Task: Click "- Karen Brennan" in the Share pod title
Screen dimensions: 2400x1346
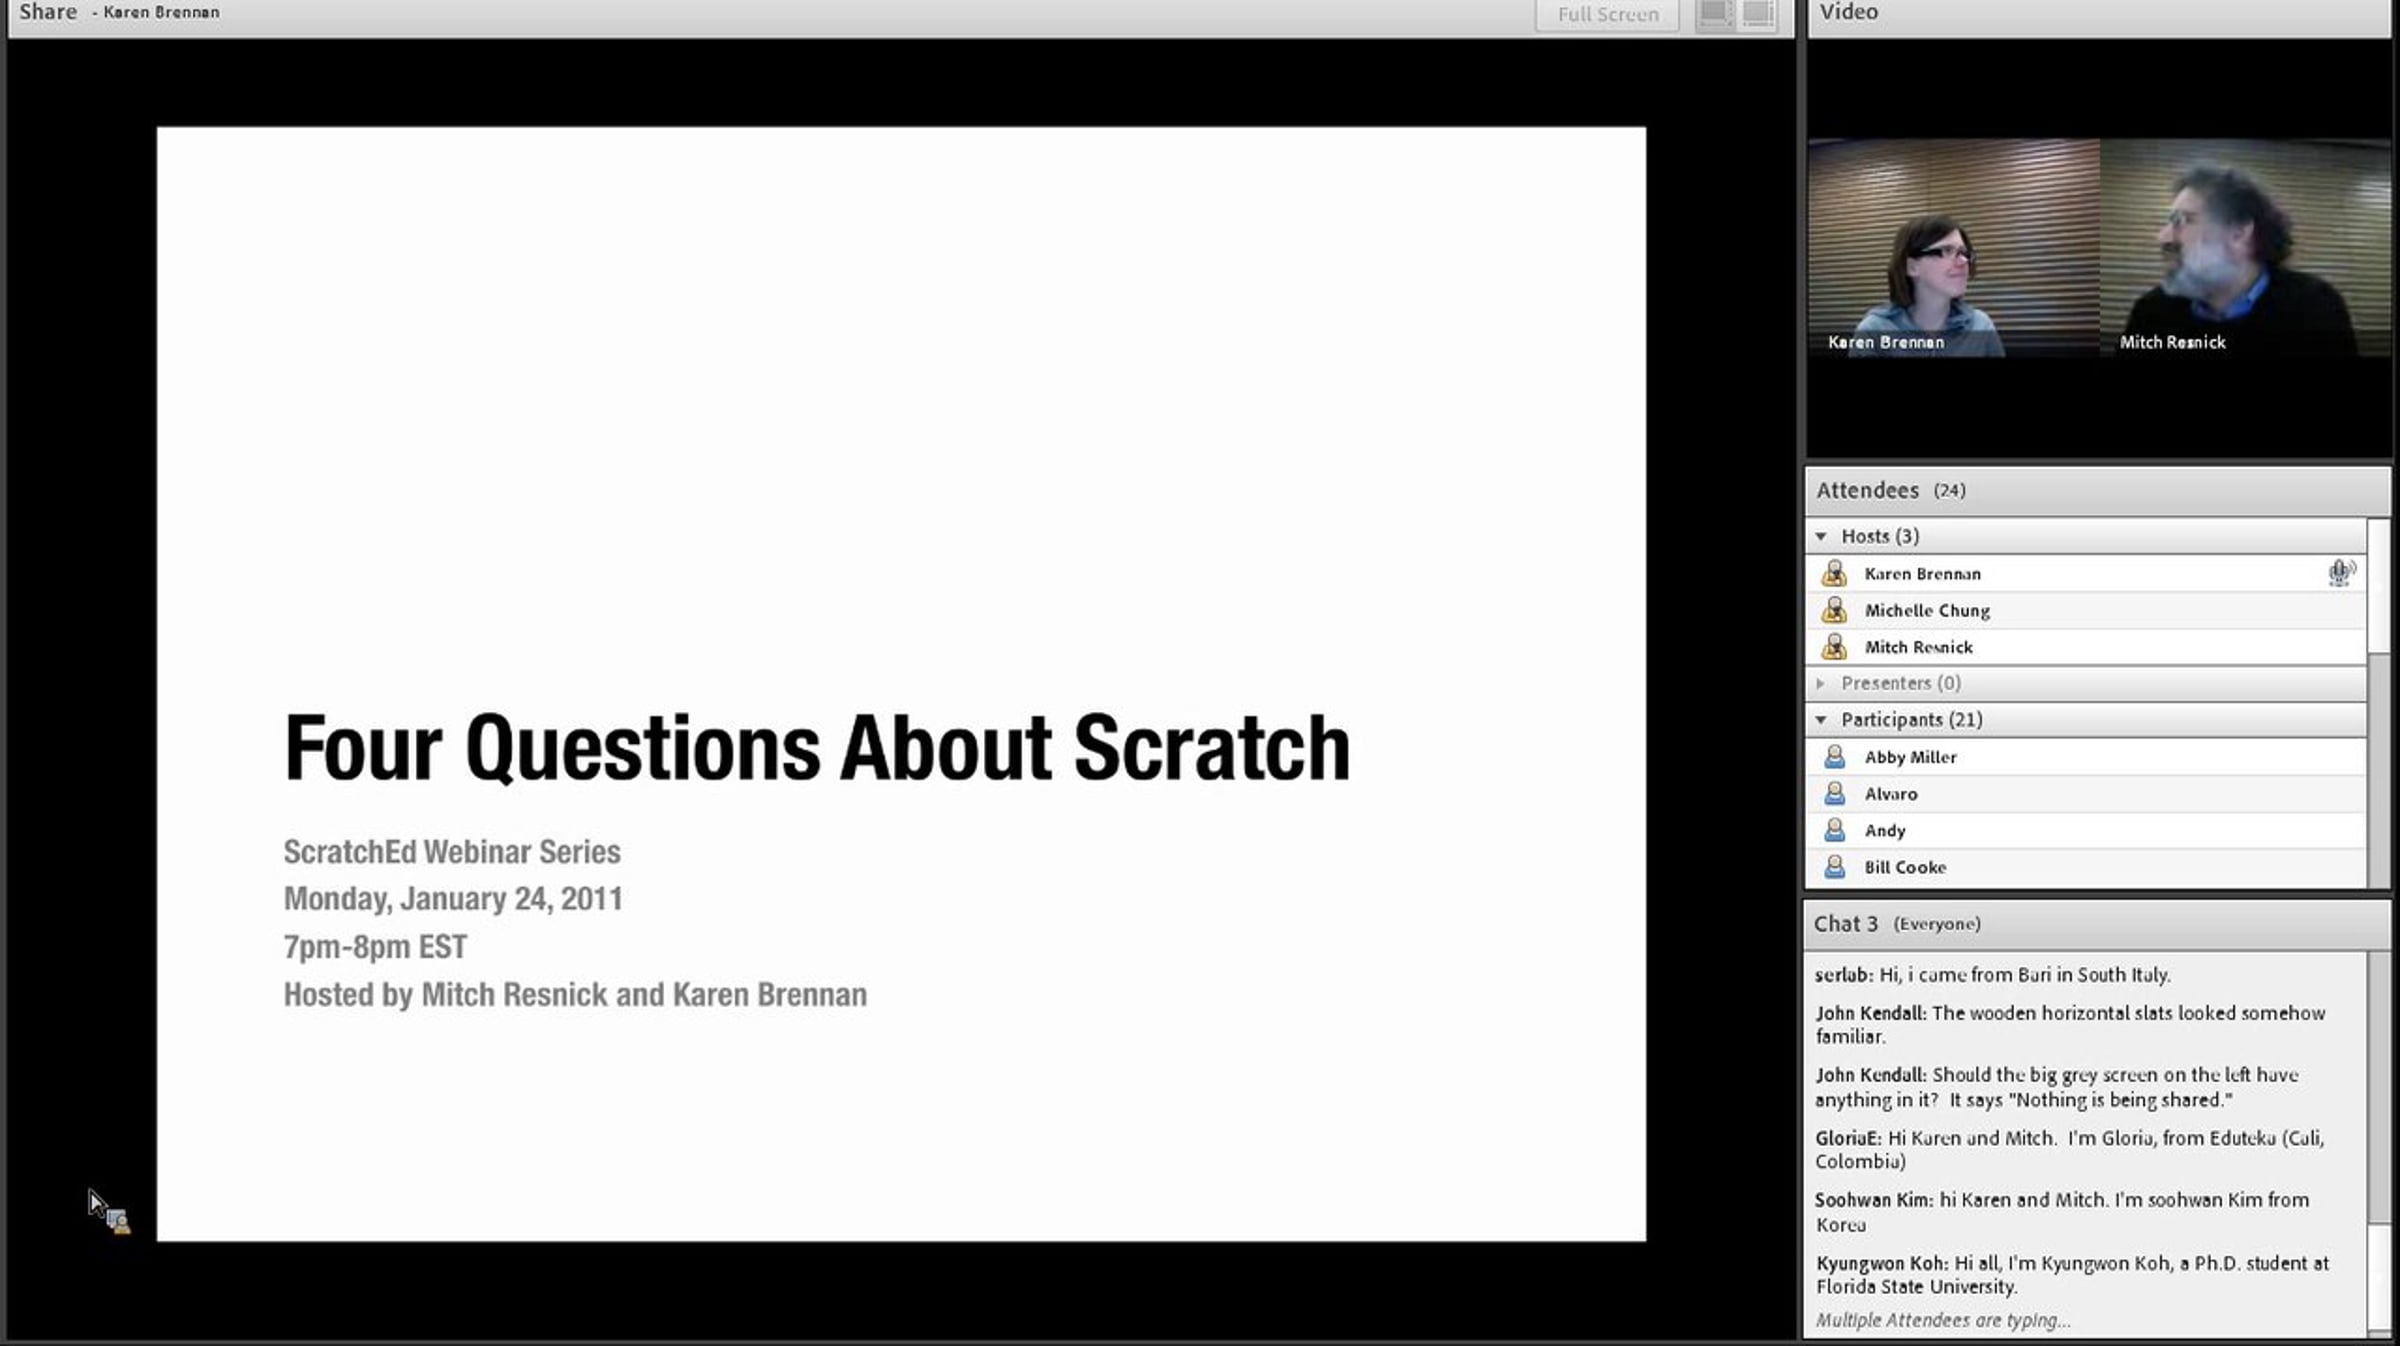Action: pos(156,12)
